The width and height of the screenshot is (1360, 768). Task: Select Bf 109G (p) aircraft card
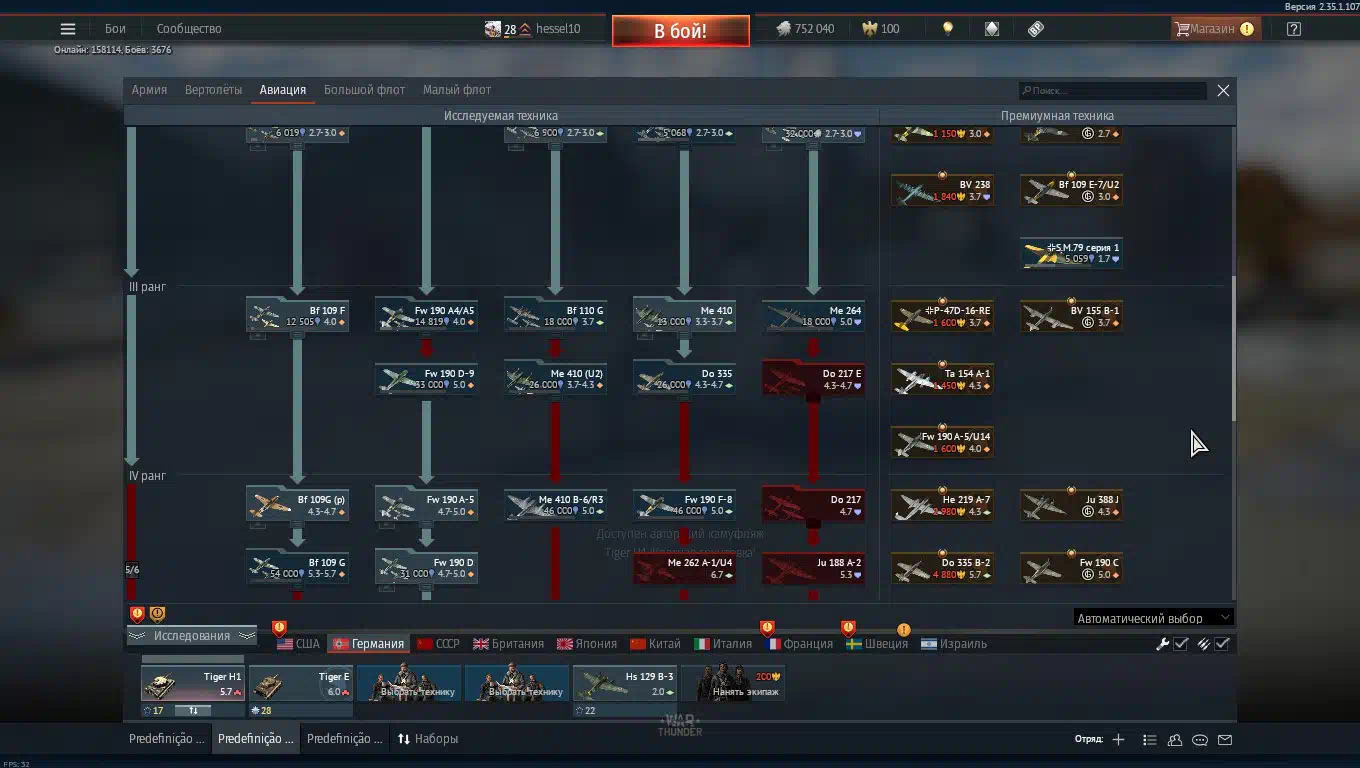297,505
